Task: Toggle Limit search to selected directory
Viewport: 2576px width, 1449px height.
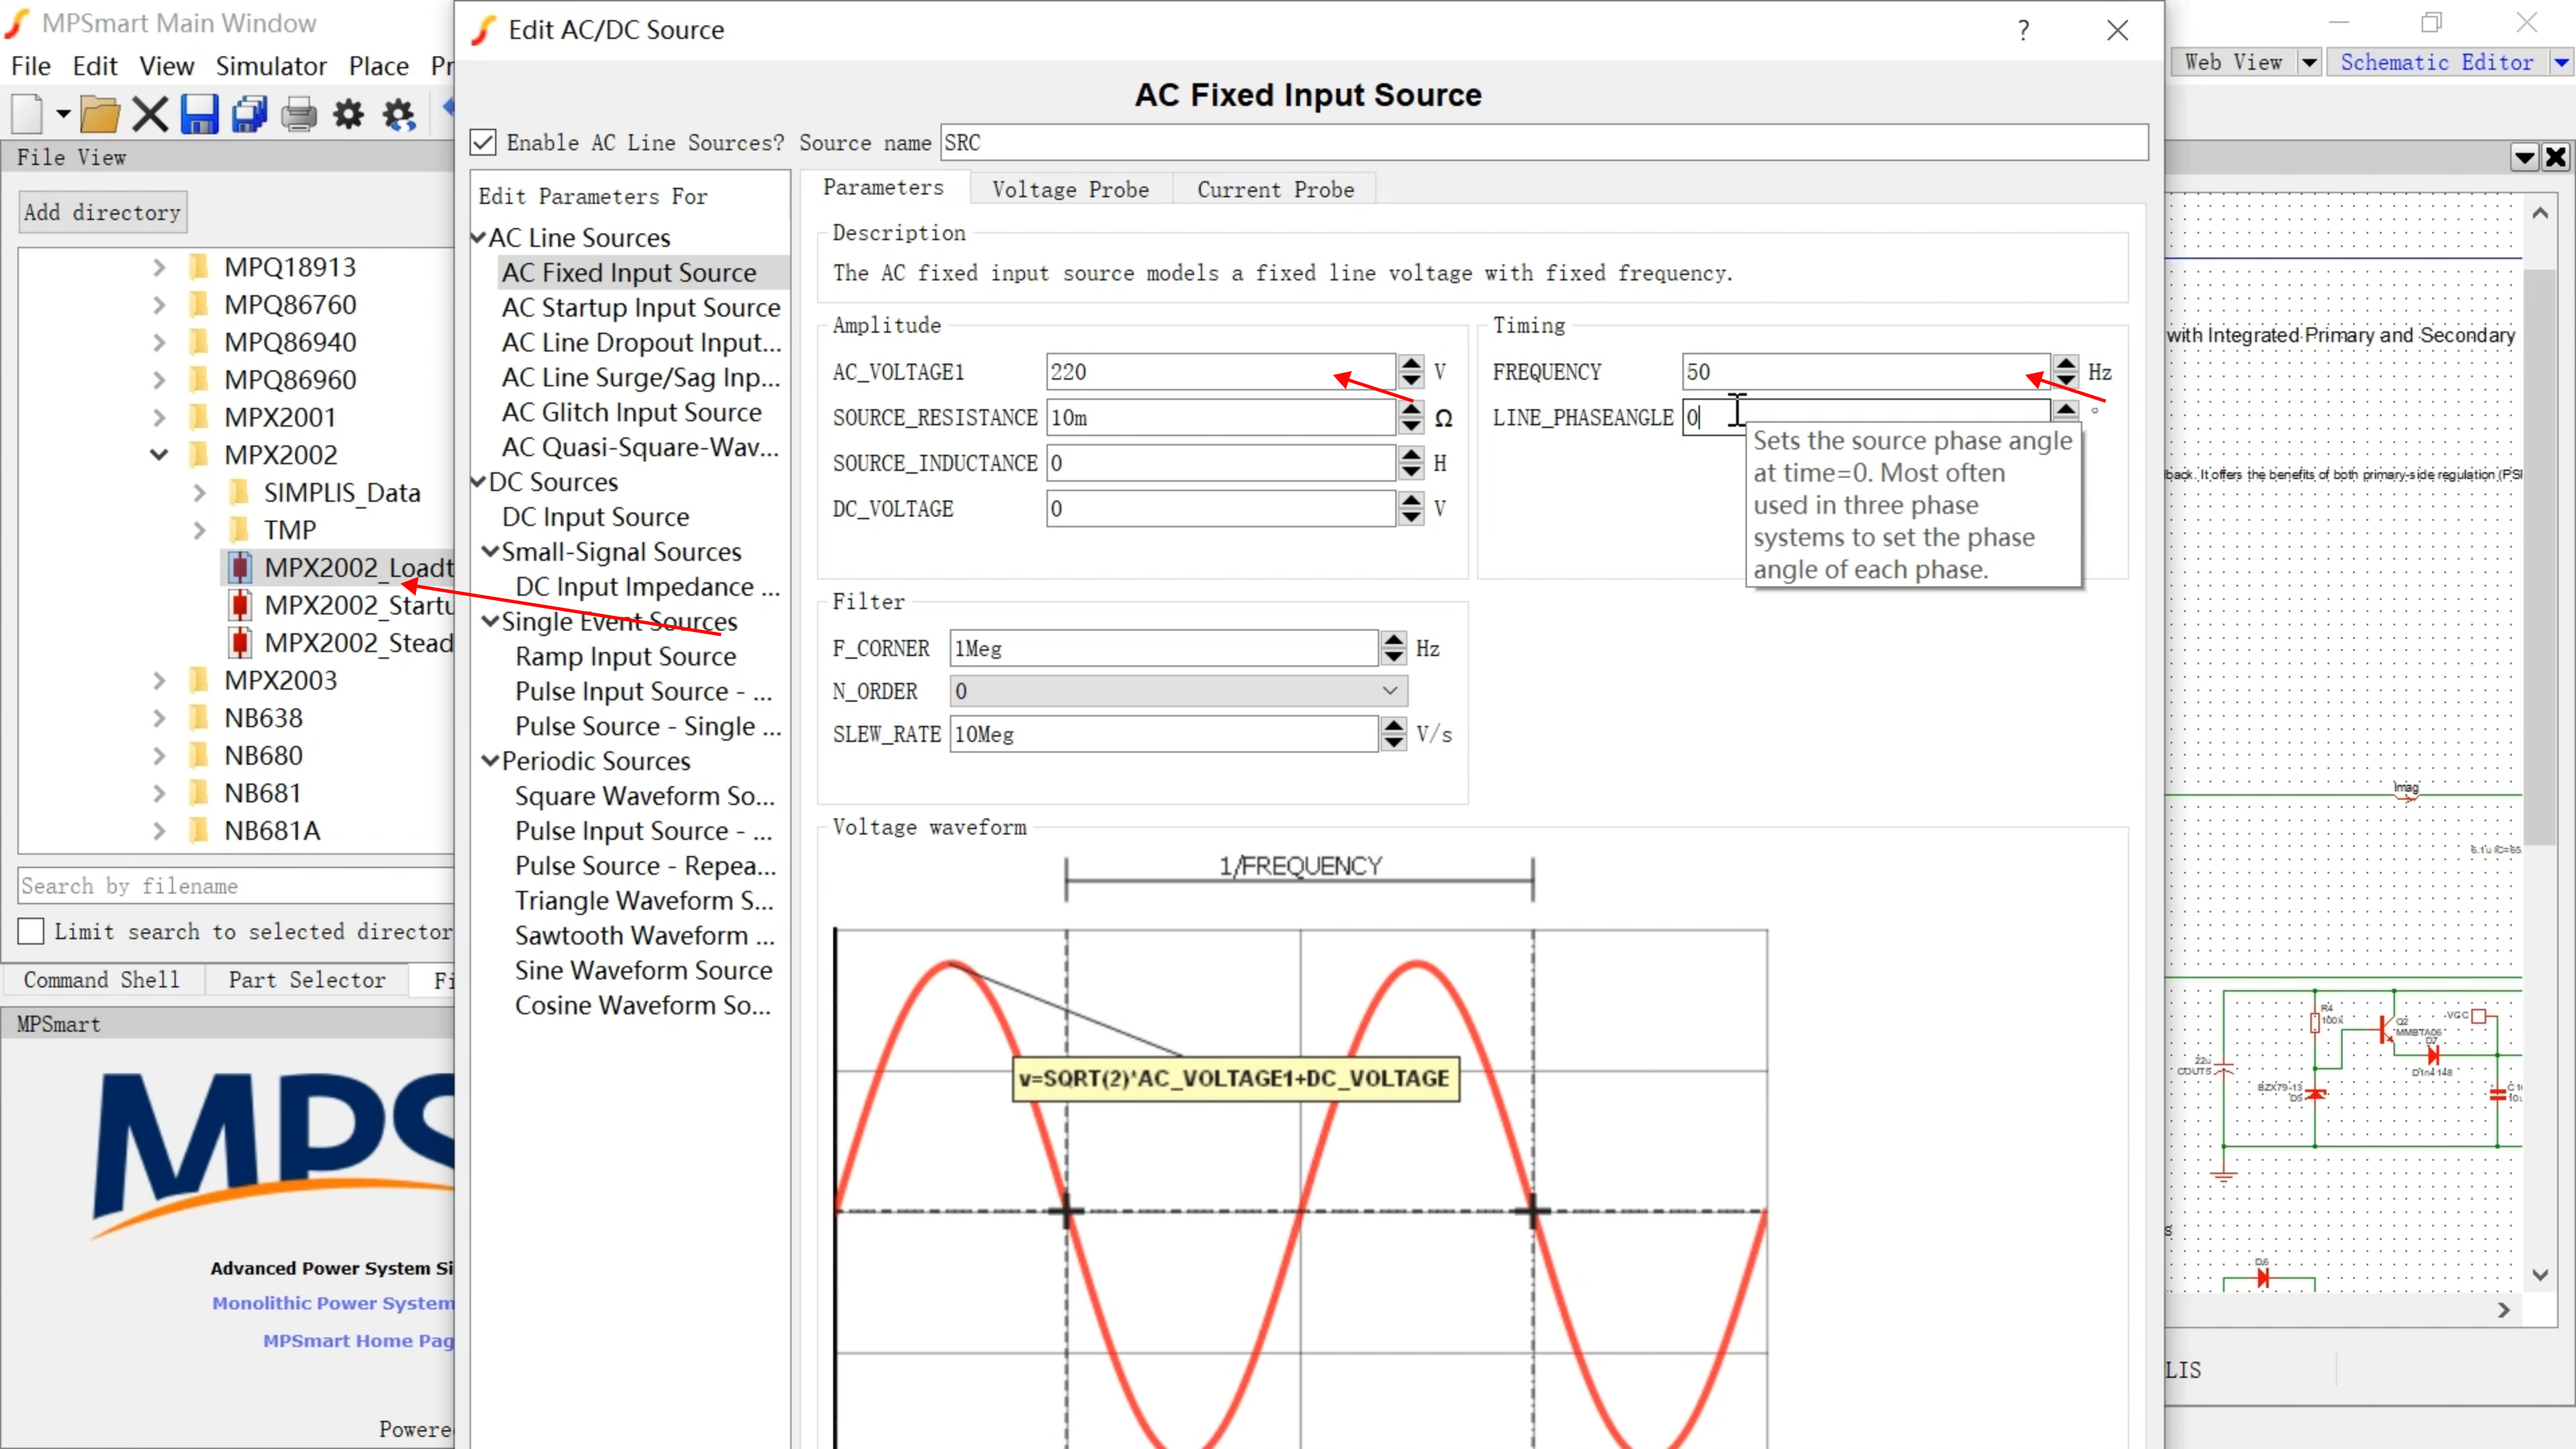Action: 32,931
